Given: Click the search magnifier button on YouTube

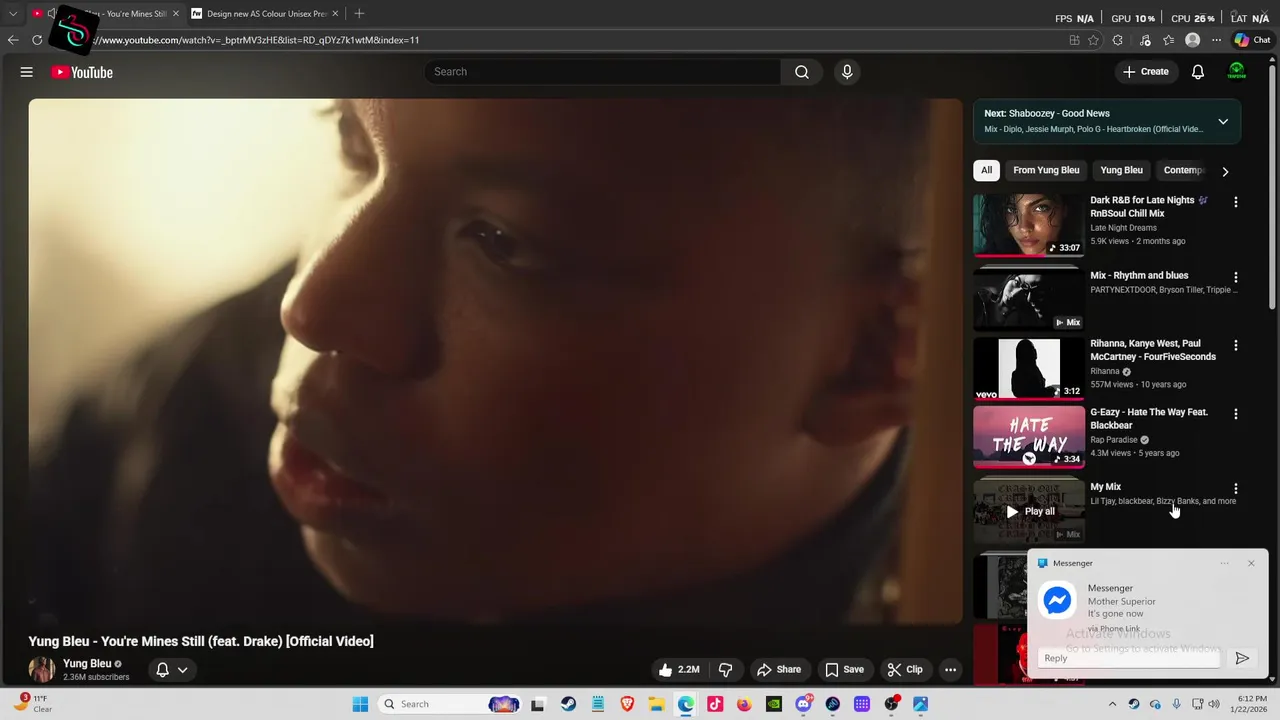Looking at the screenshot, I should 802,72.
